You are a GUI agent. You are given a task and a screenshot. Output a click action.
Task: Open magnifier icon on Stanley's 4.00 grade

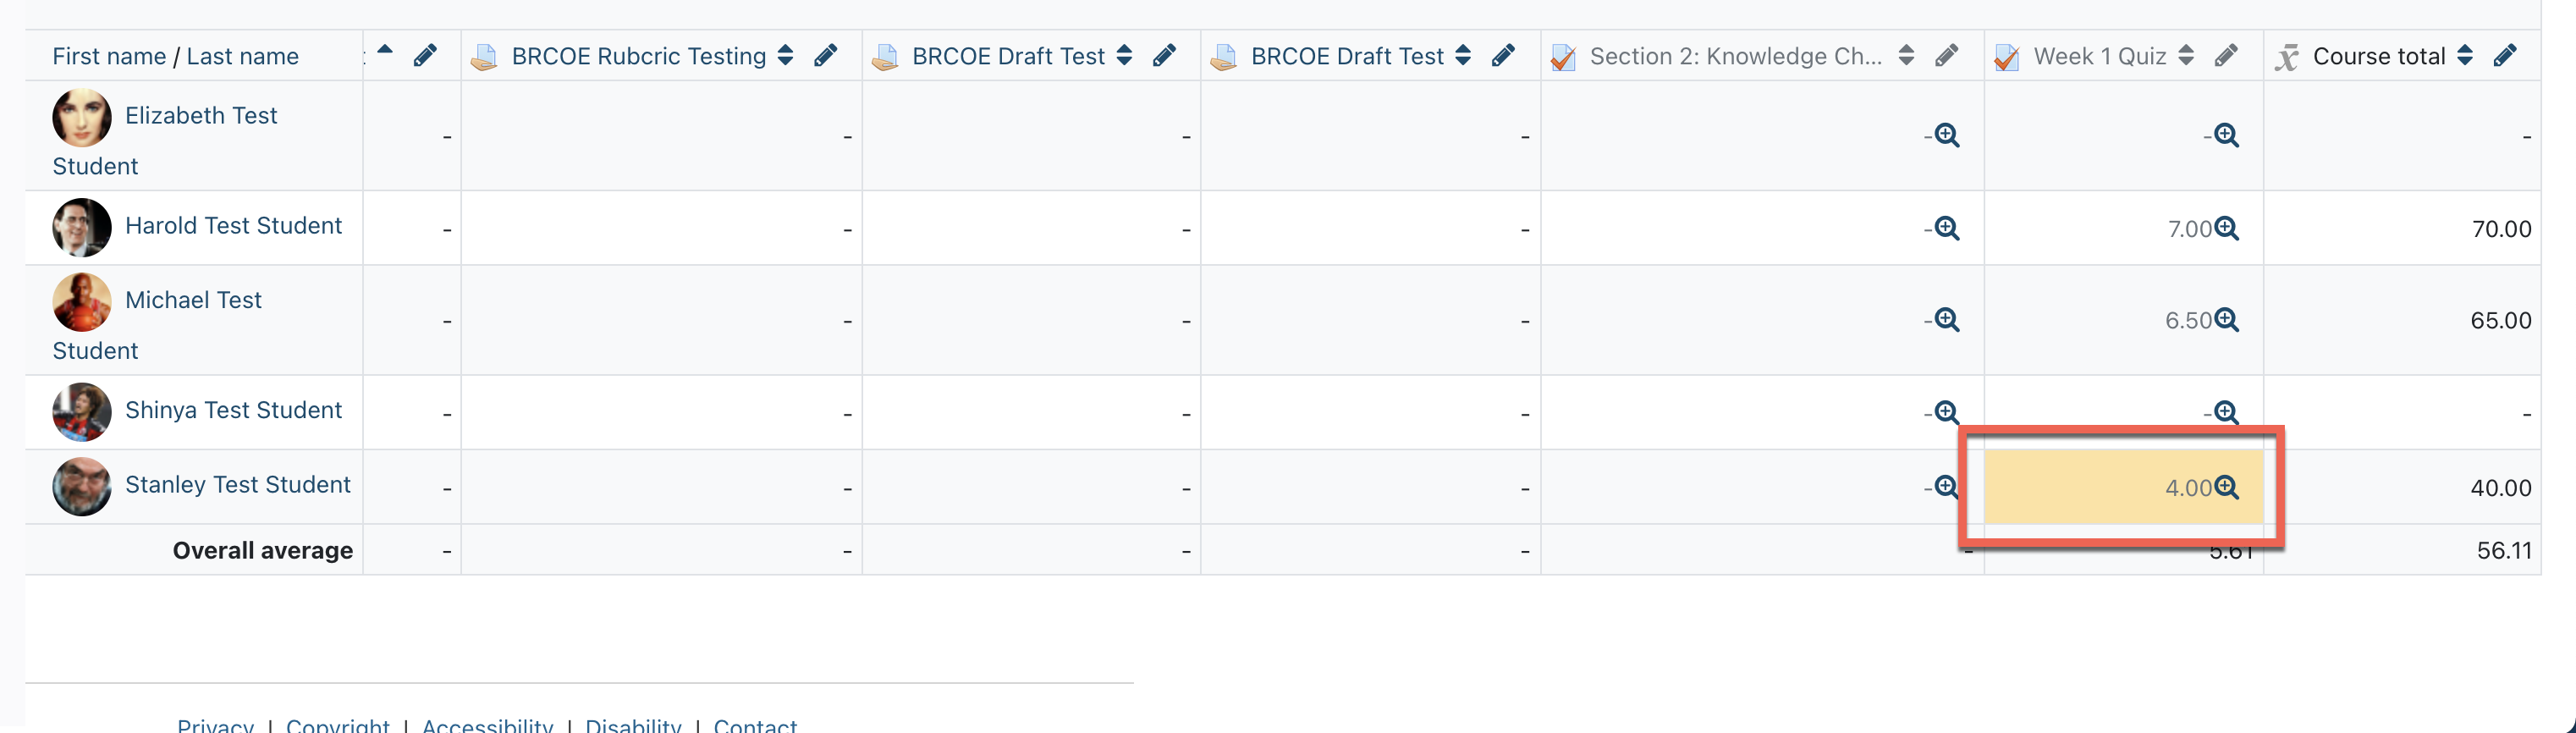coord(2227,487)
